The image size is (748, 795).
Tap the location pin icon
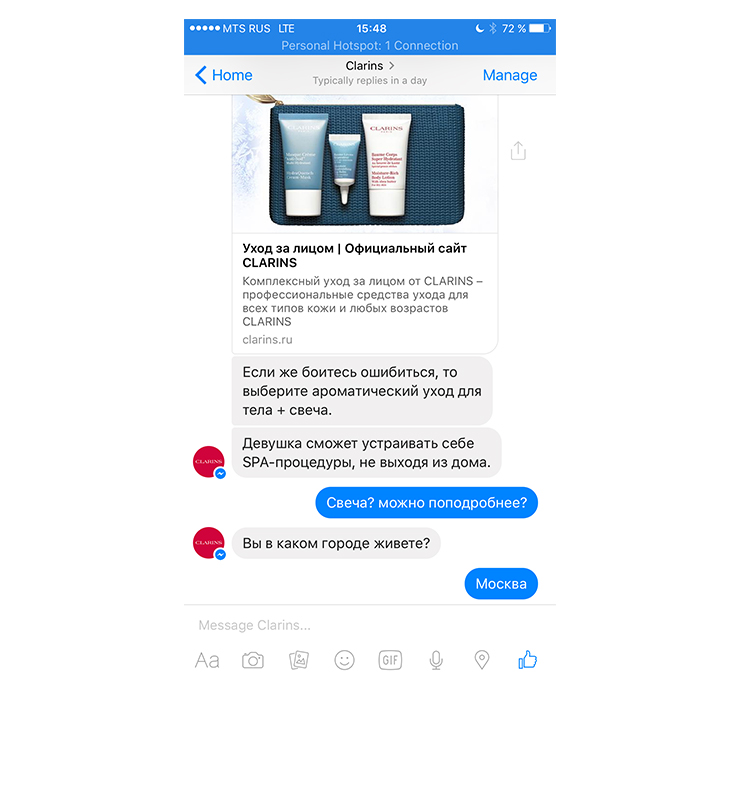[482, 660]
